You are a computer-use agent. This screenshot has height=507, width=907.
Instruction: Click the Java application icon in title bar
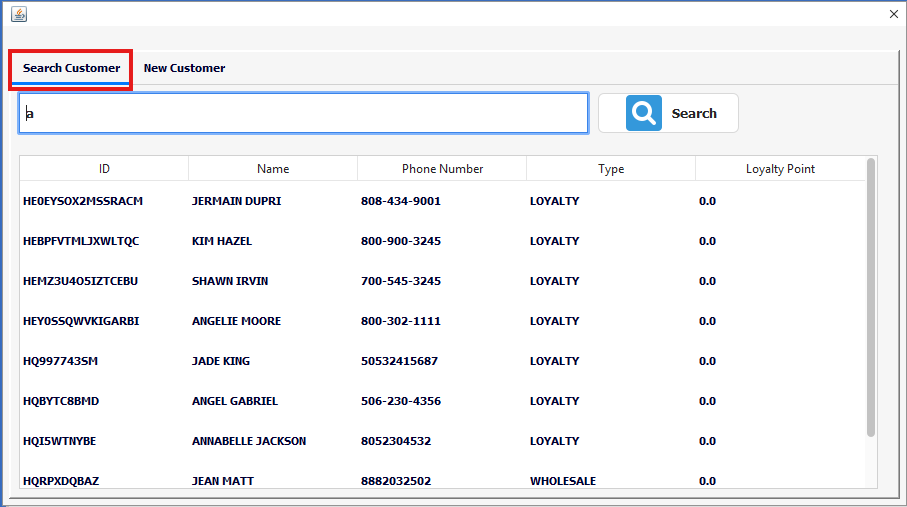(x=18, y=14)
